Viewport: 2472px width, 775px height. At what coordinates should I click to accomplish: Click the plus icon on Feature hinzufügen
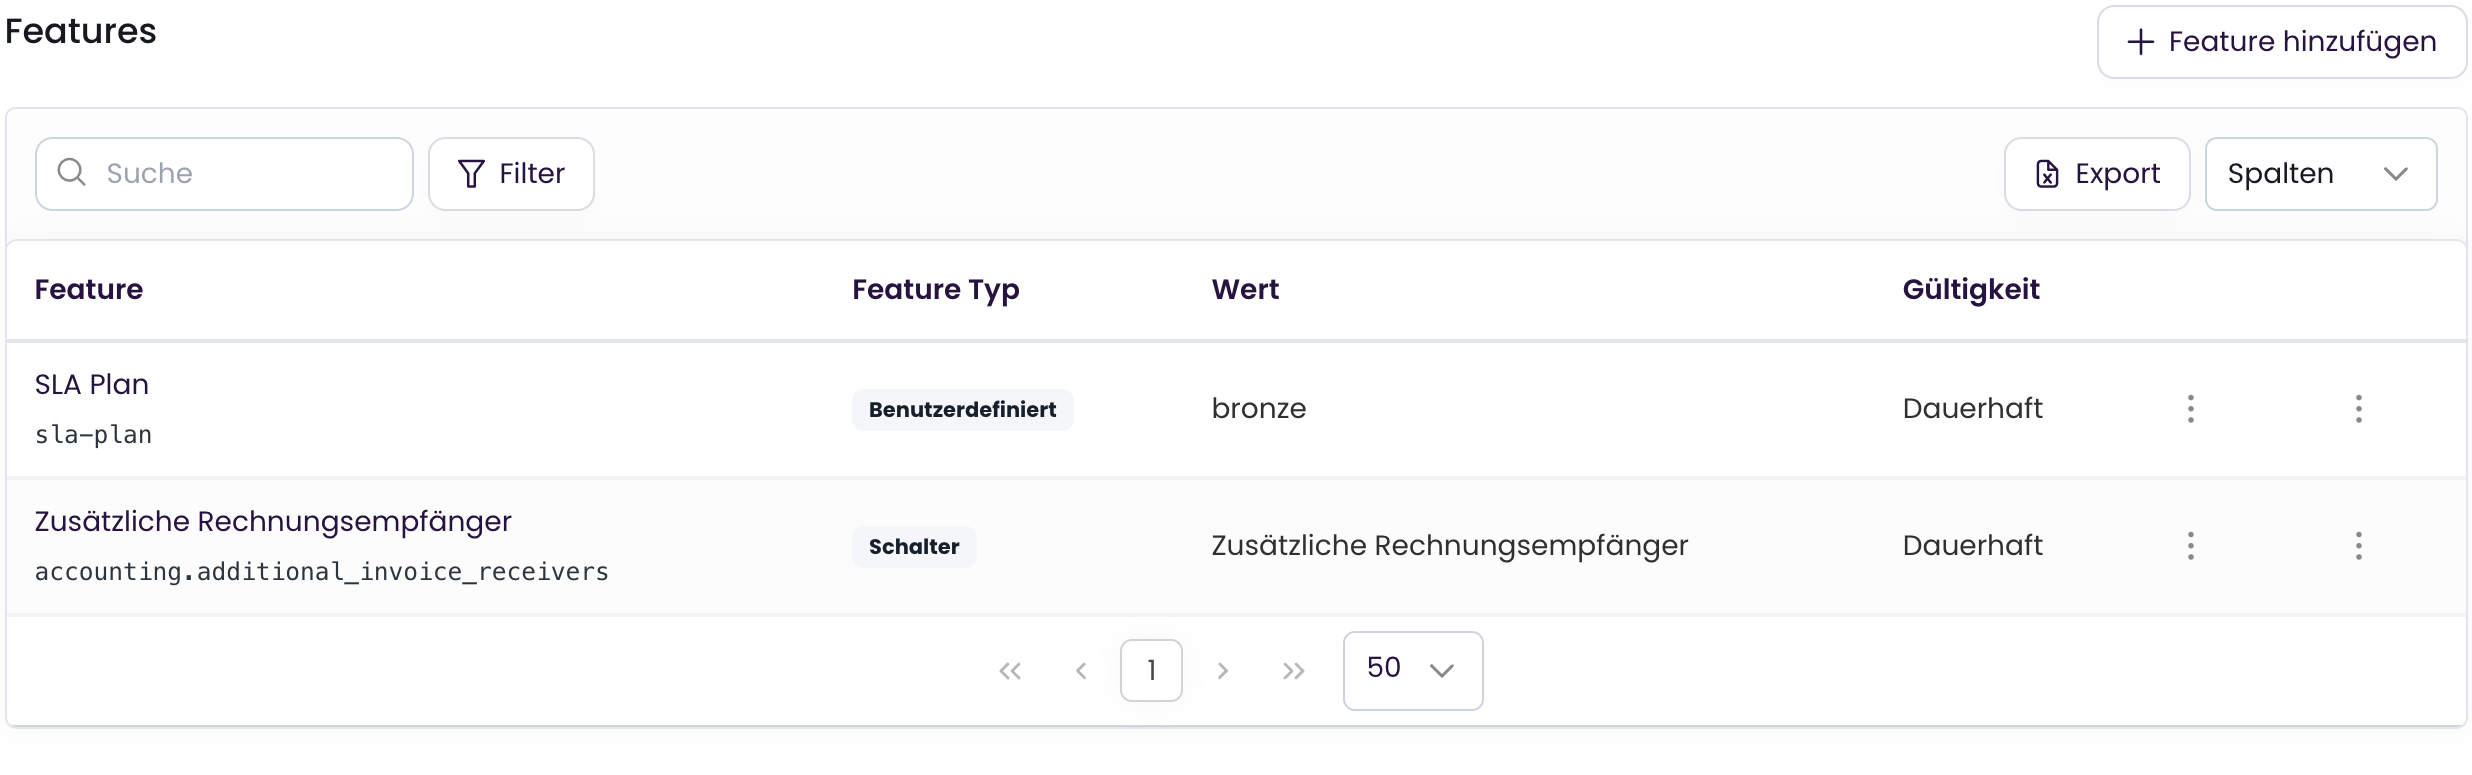click(x=2139, y=41)
